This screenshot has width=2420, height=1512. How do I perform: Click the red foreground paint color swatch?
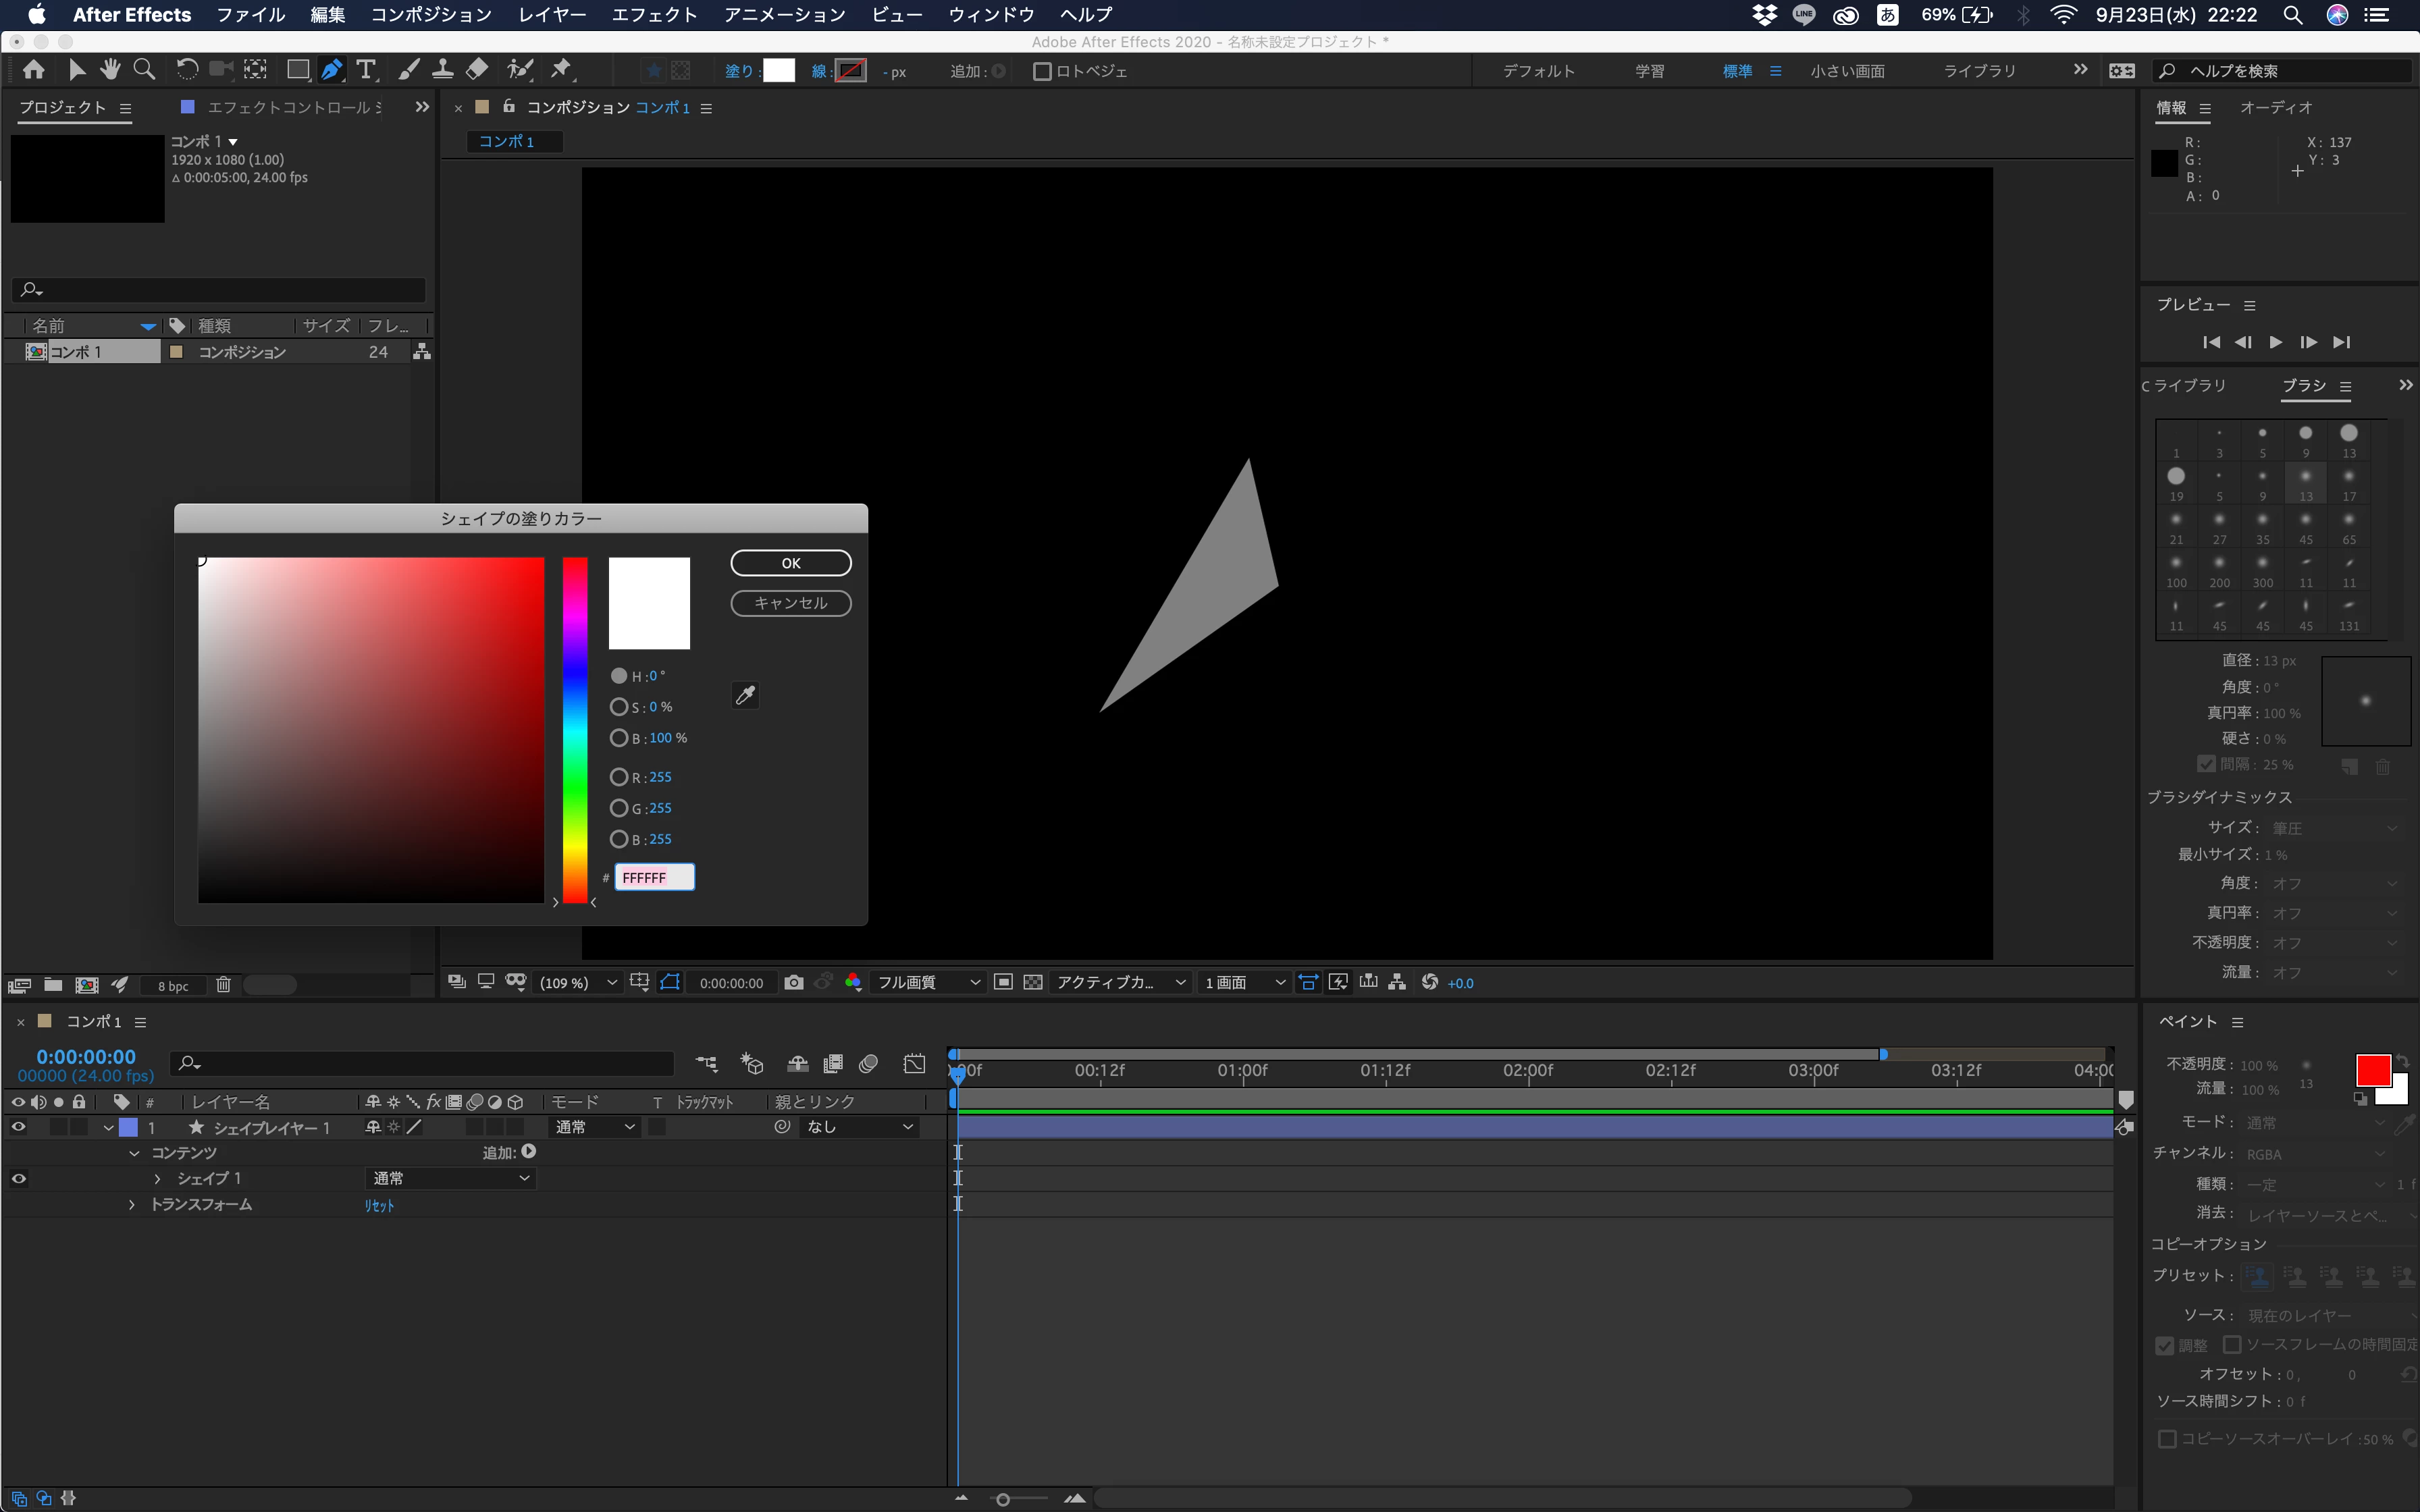[2372, 1071]
